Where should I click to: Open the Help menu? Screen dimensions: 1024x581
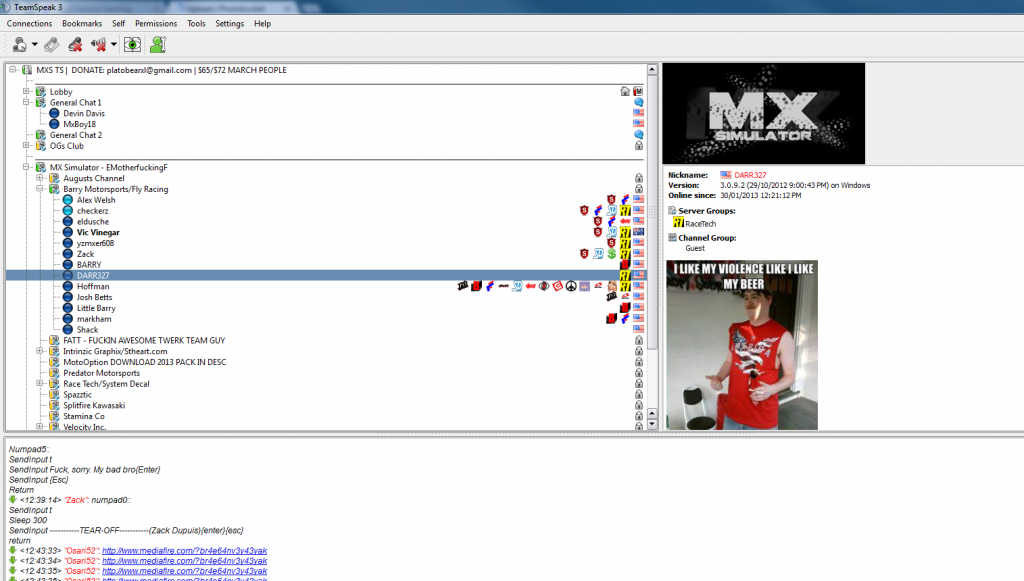(x=263, y=24)
